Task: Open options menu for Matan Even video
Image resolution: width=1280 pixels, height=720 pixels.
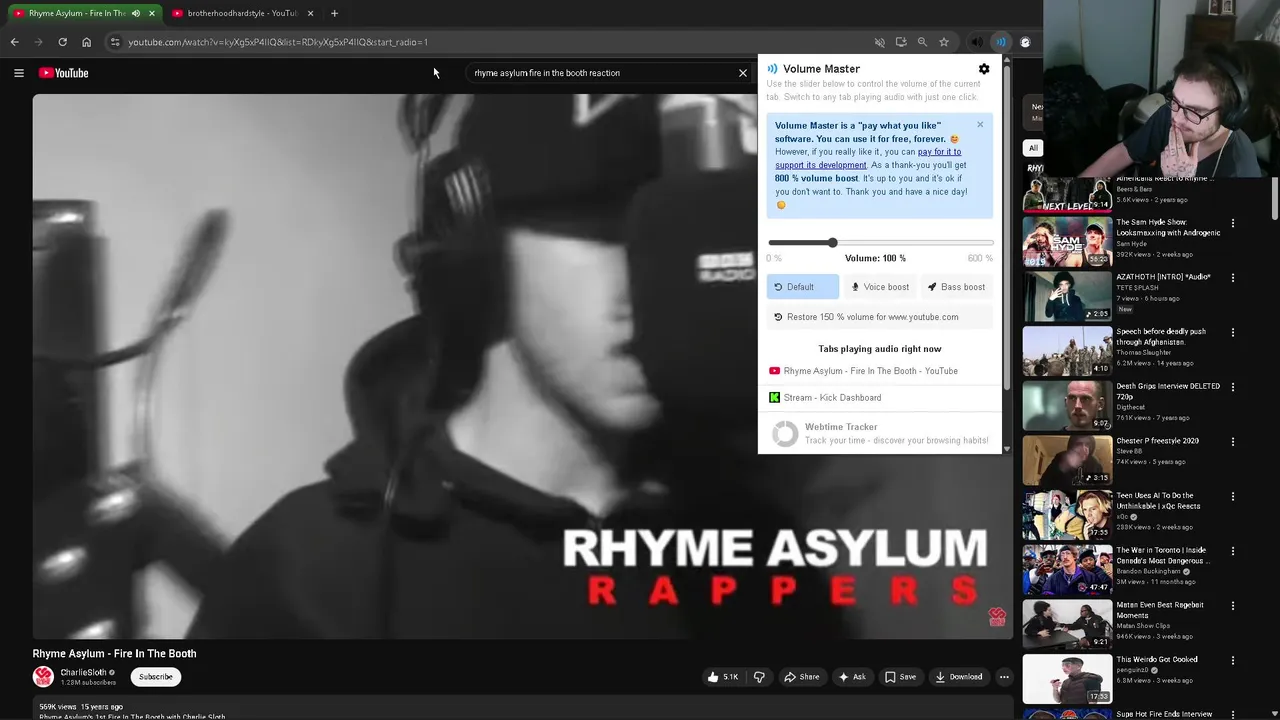Action: click(x=1233, y=606)
